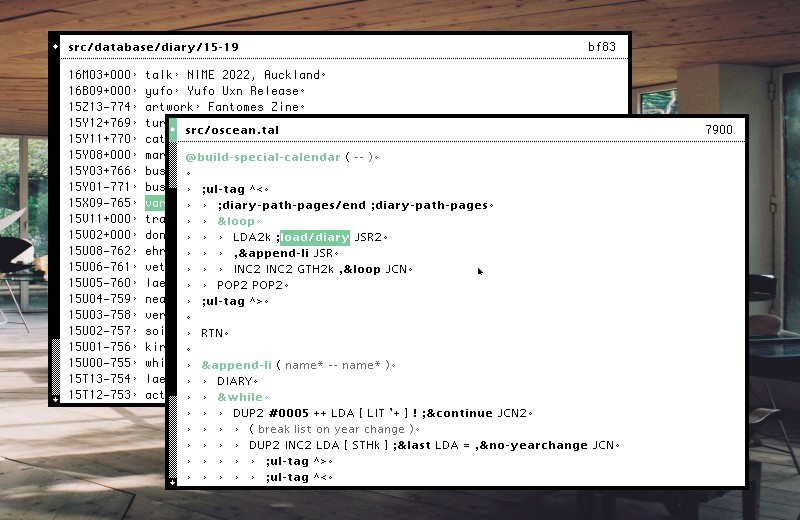Click the &while label
Viewport: 800px width, 520px height.
point(240,397)
